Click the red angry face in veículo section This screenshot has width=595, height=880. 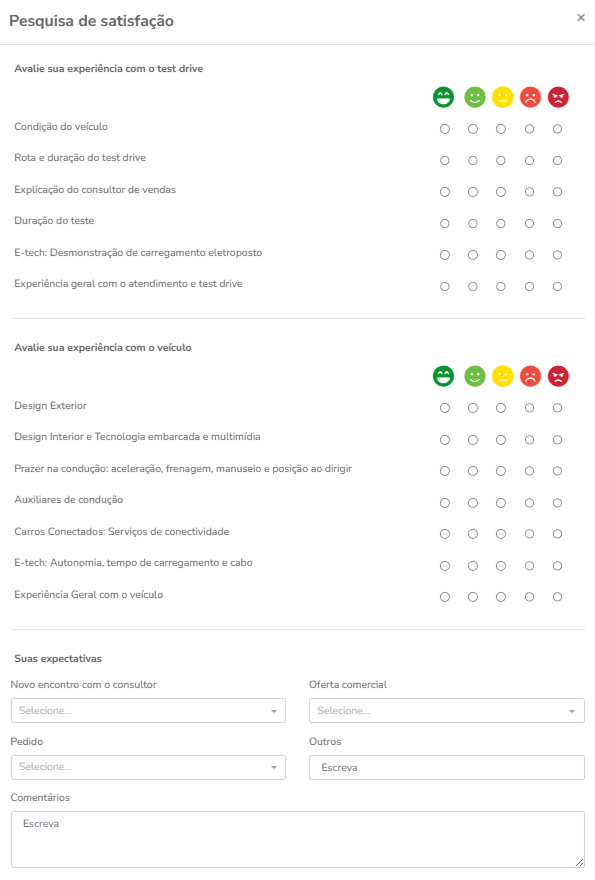point(558,376)
